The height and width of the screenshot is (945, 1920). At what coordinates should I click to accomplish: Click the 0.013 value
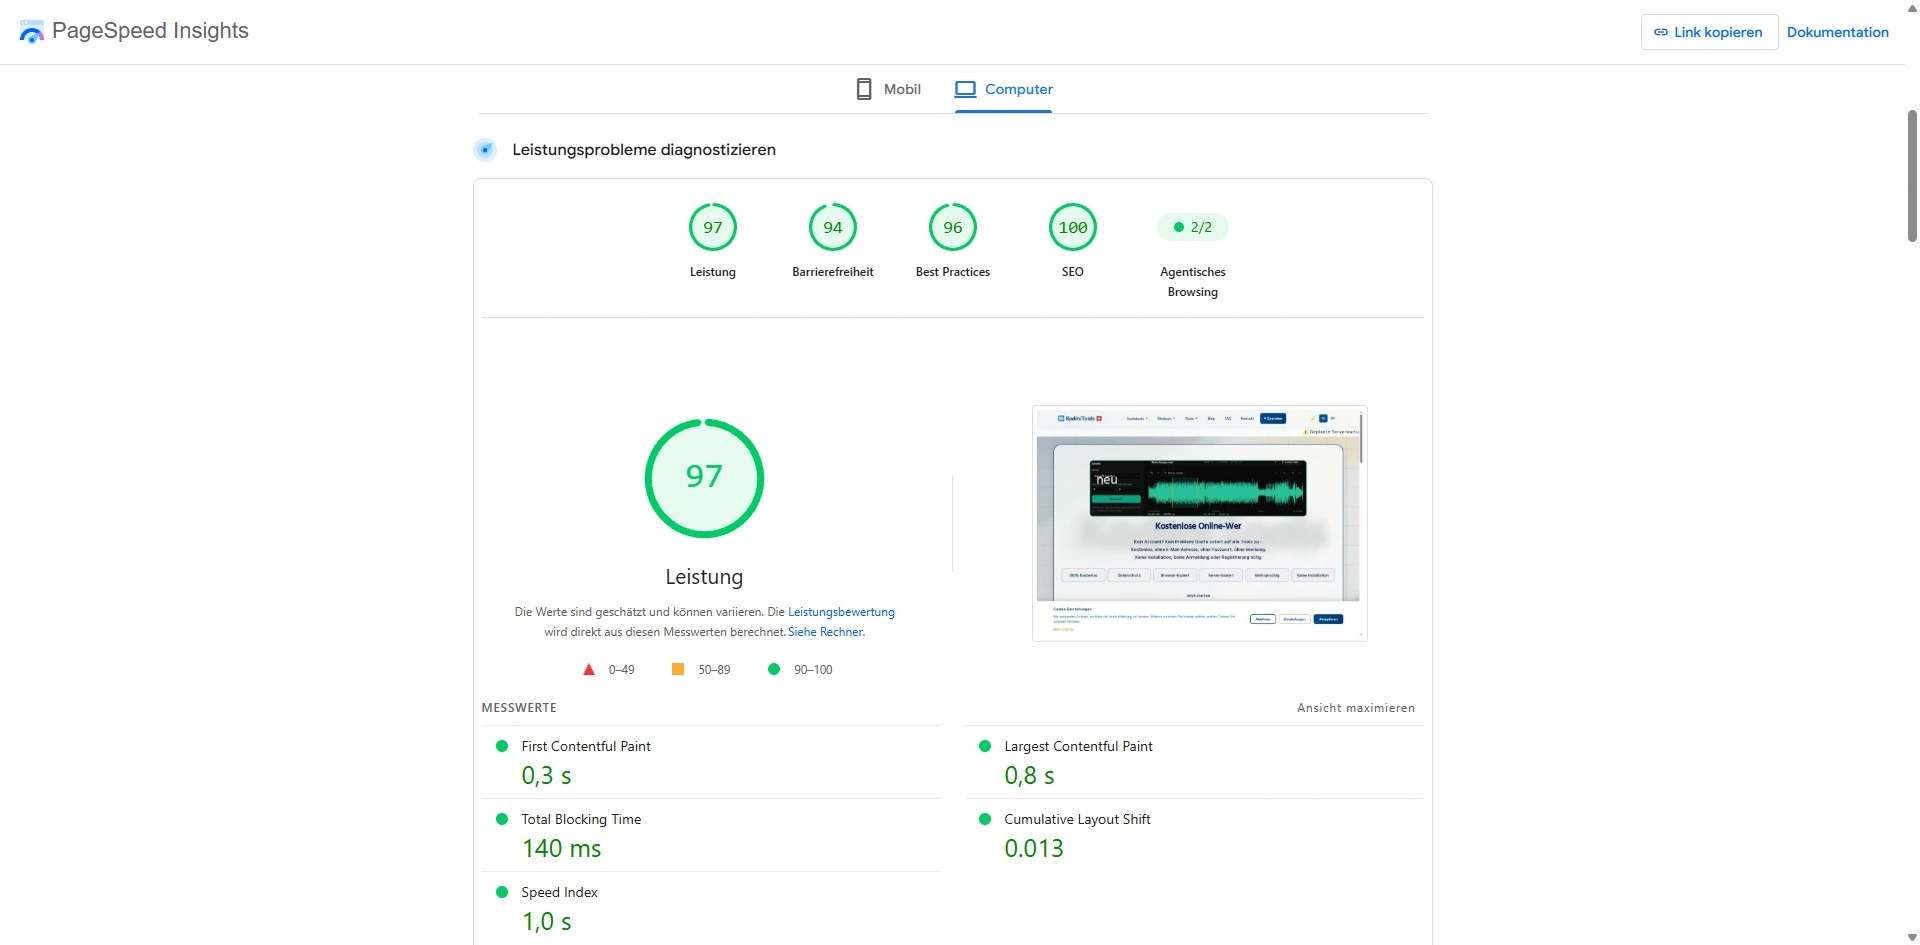click(1034, 849)
